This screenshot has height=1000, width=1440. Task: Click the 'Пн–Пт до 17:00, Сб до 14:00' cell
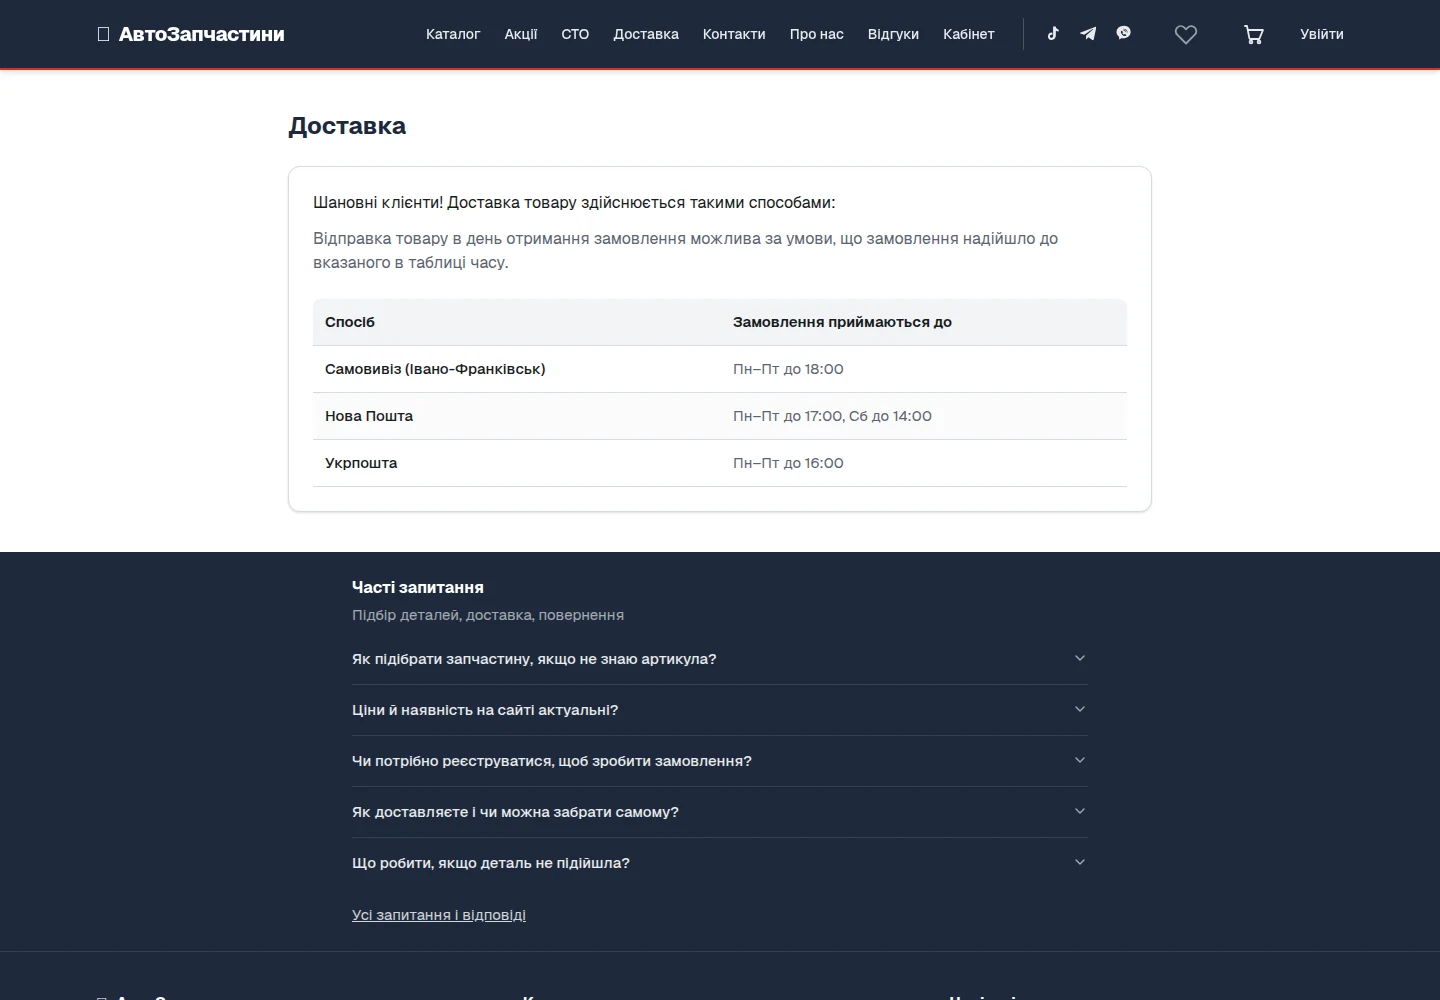click(x=924, y=416)
